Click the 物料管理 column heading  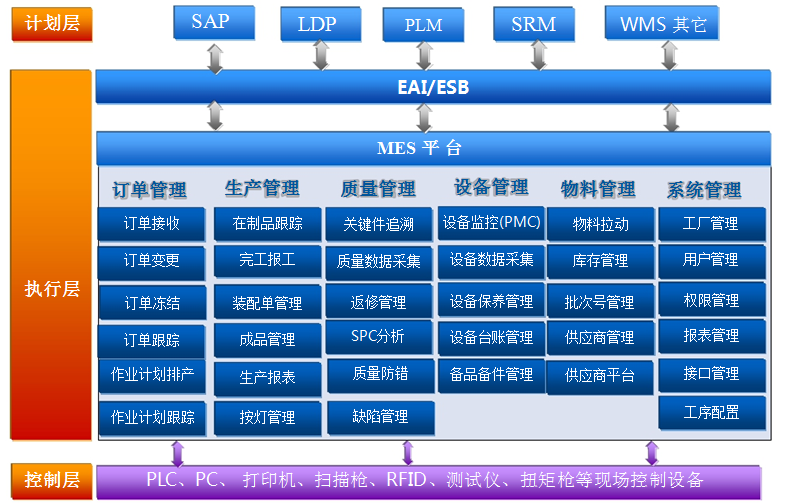point(598,189)
